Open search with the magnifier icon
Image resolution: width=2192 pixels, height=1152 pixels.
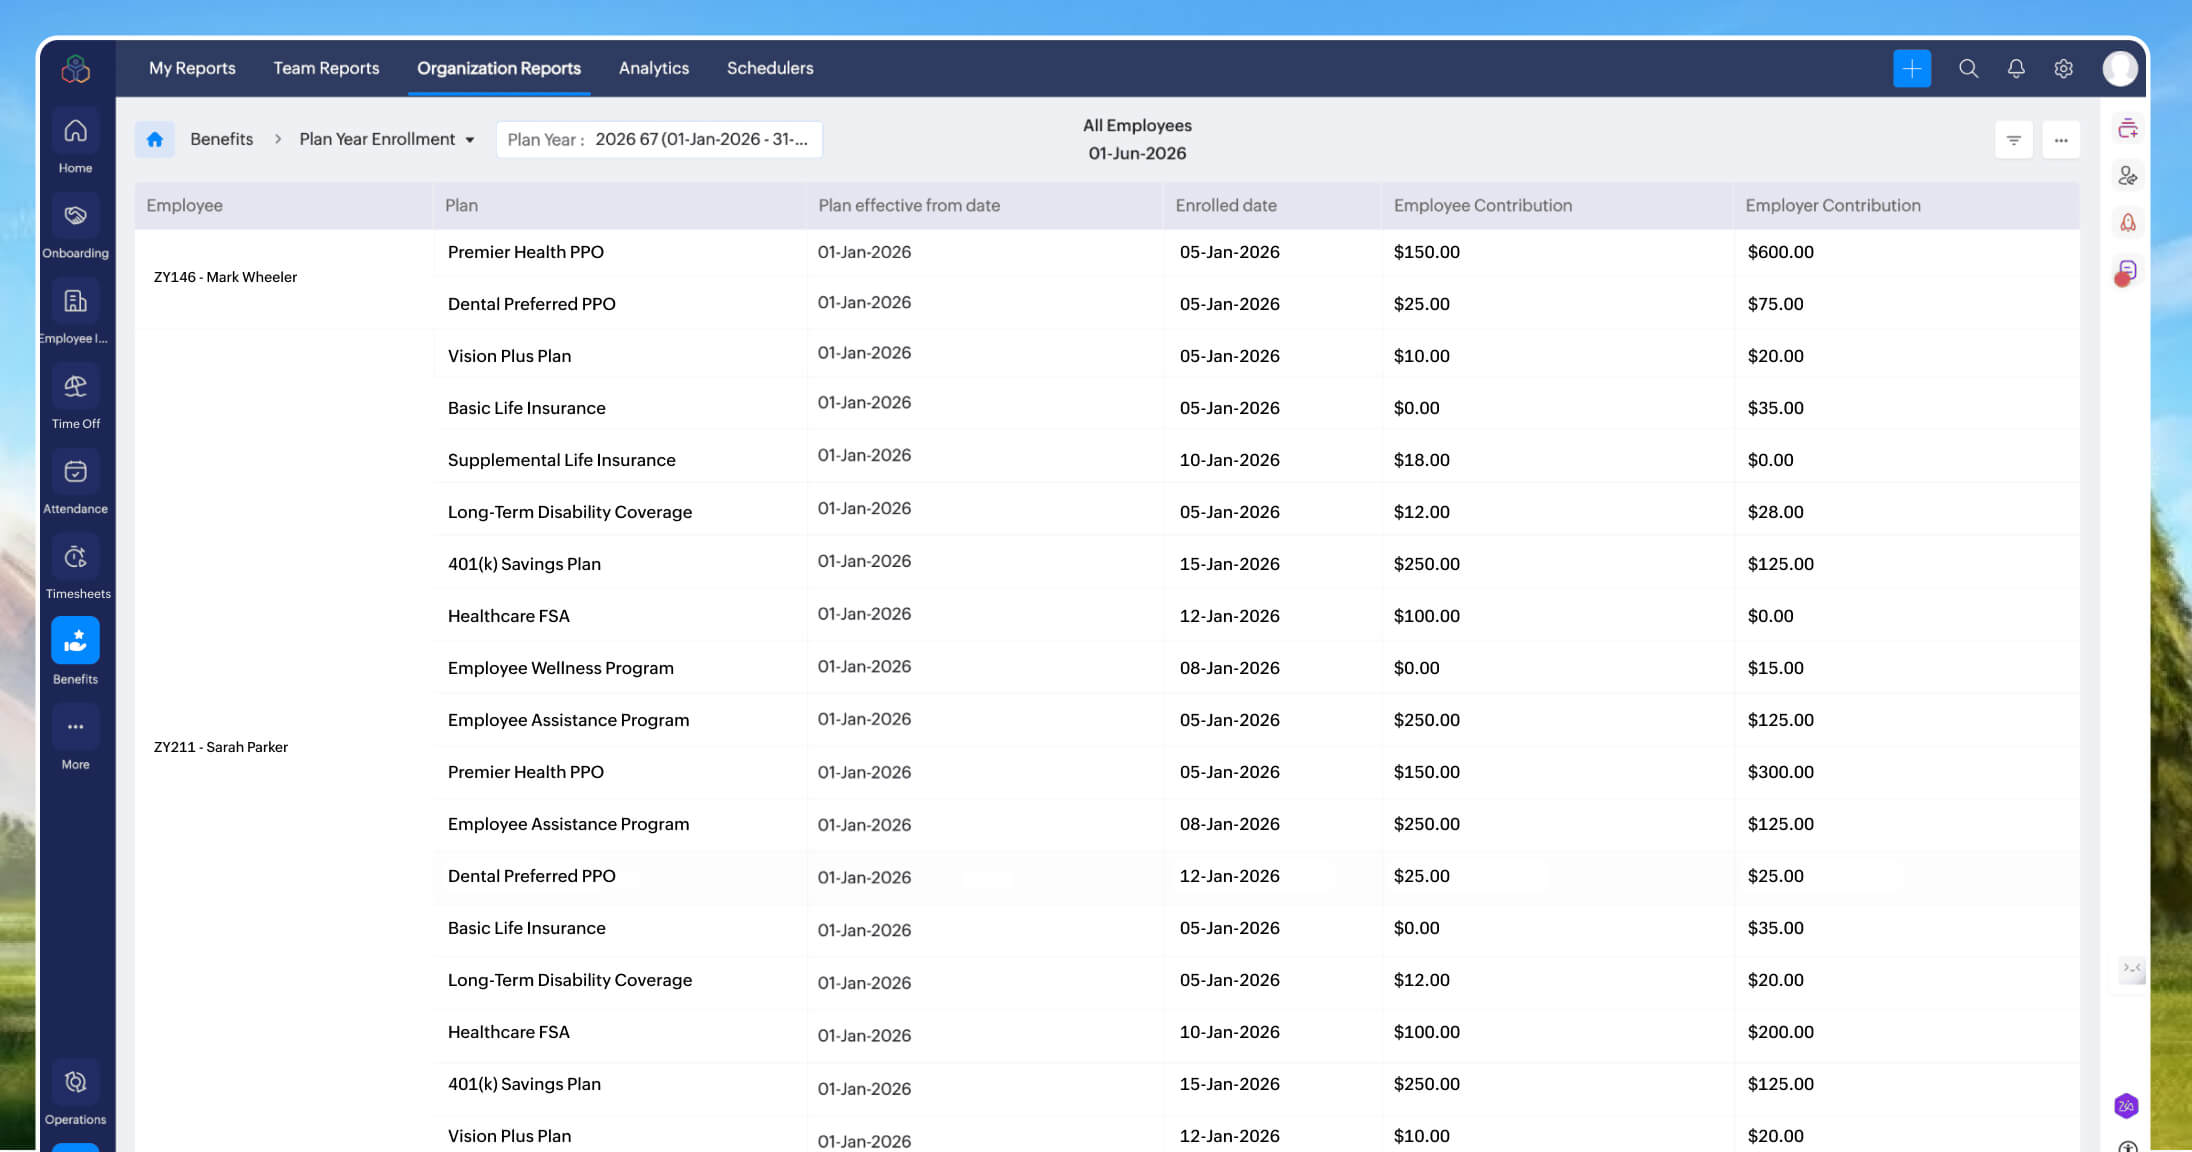(x=1968, y=68)
